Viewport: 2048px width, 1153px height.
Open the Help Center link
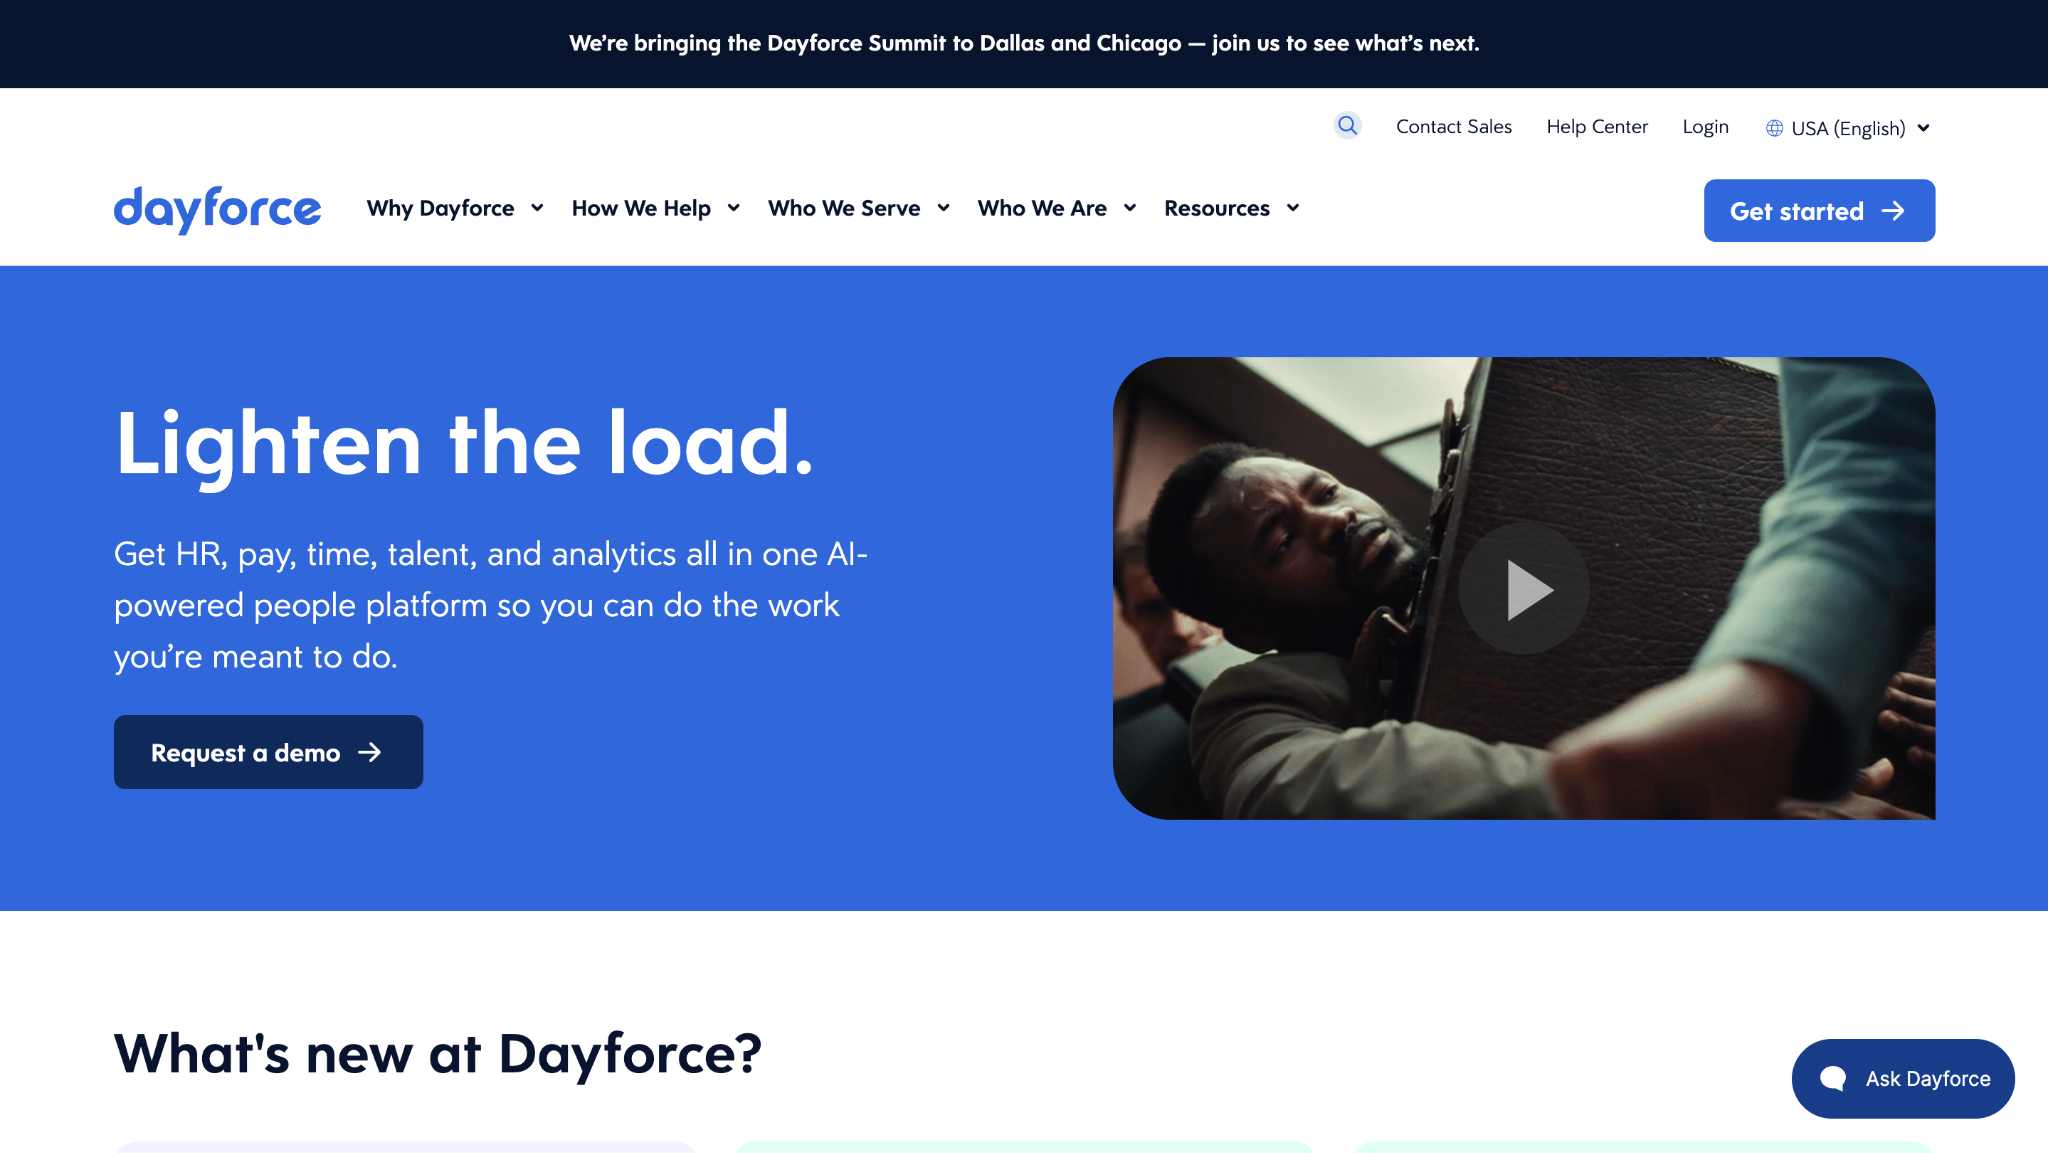pyautogui.click(x=1596, y=126)
